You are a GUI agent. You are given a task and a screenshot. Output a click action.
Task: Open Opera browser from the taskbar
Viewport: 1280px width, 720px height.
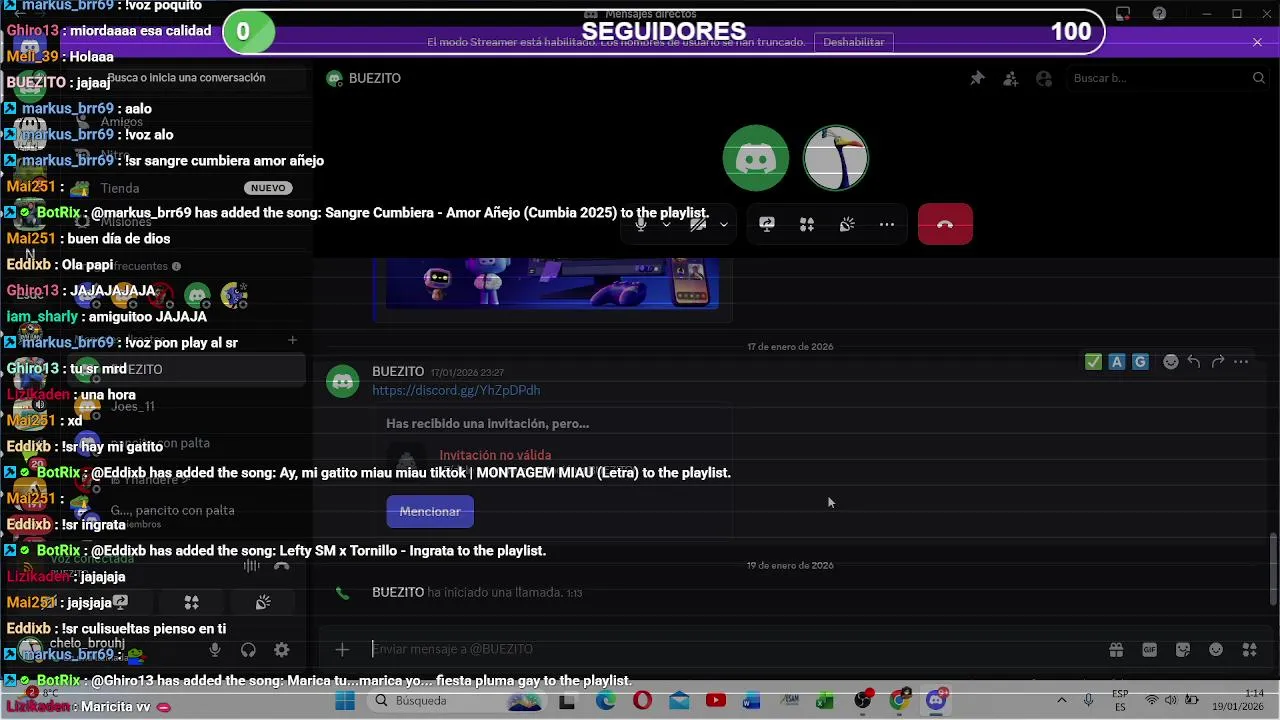coord(642,701)
